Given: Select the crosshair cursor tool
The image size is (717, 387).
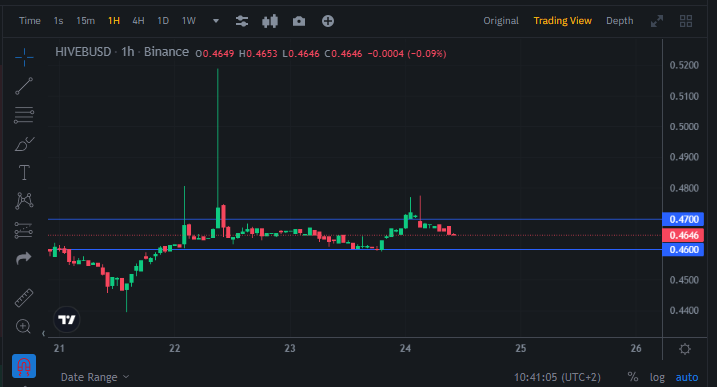Looking at the screenshot, I should (24, 57).
